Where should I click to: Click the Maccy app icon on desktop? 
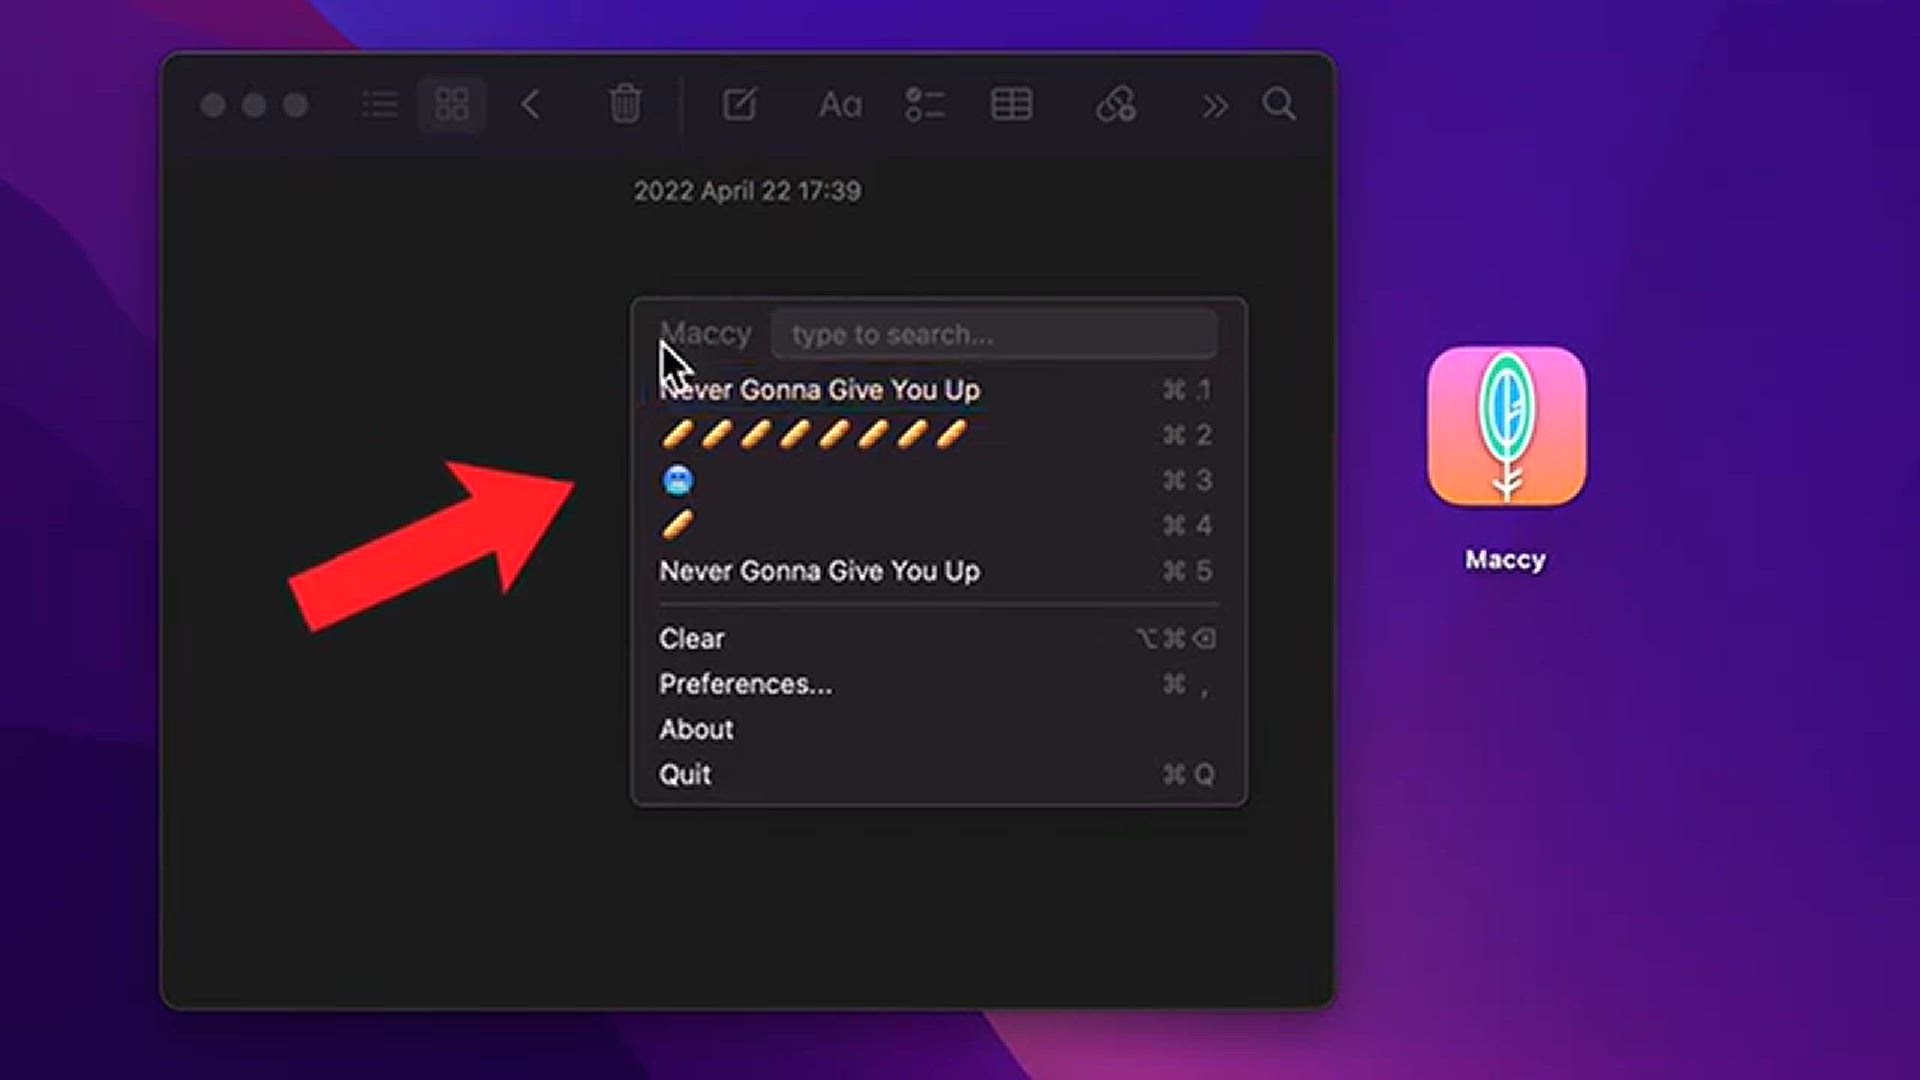click(x=1506, y=426)
